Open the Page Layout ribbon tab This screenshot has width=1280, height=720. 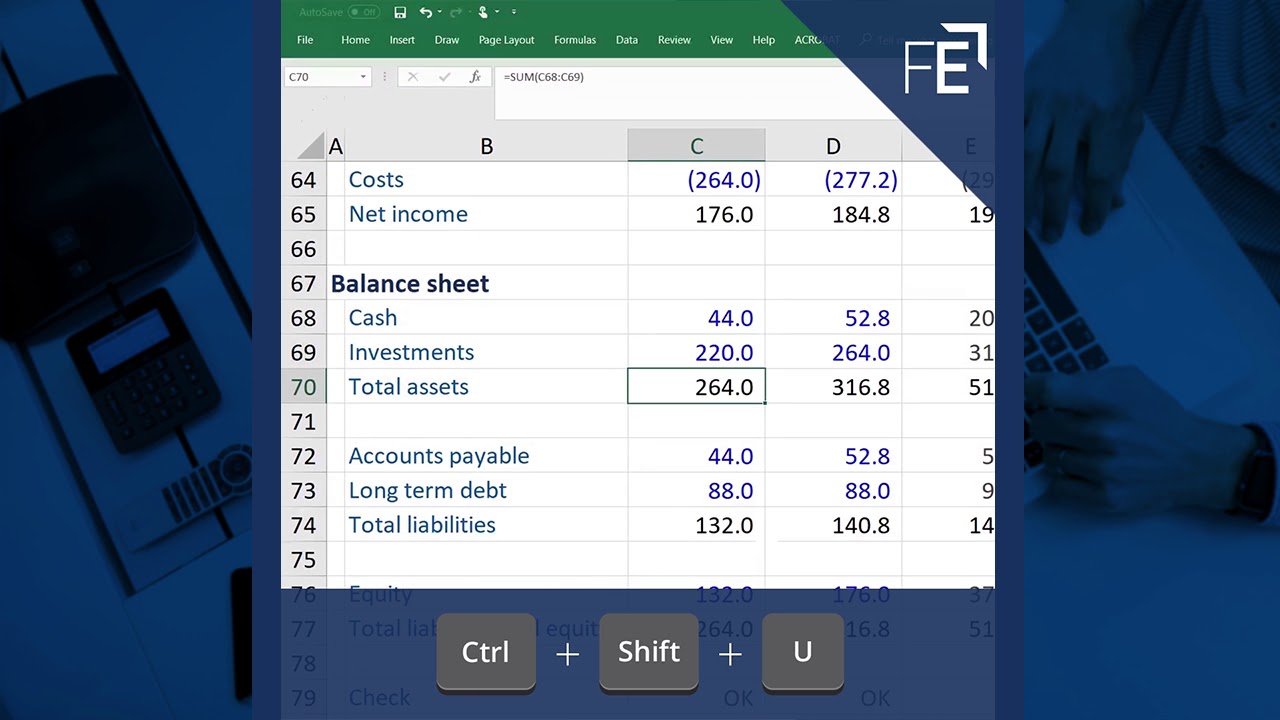(506, 40)
